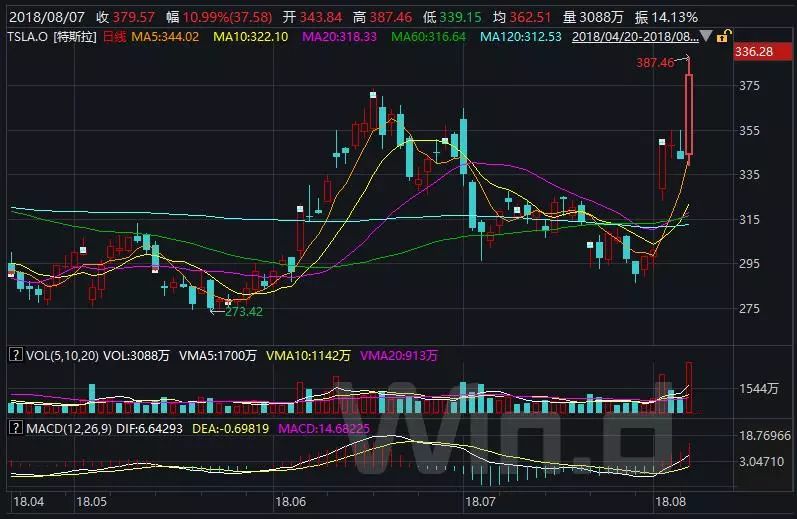
Task: Click the 387.46 high price marker
Action: pos(654,62)
